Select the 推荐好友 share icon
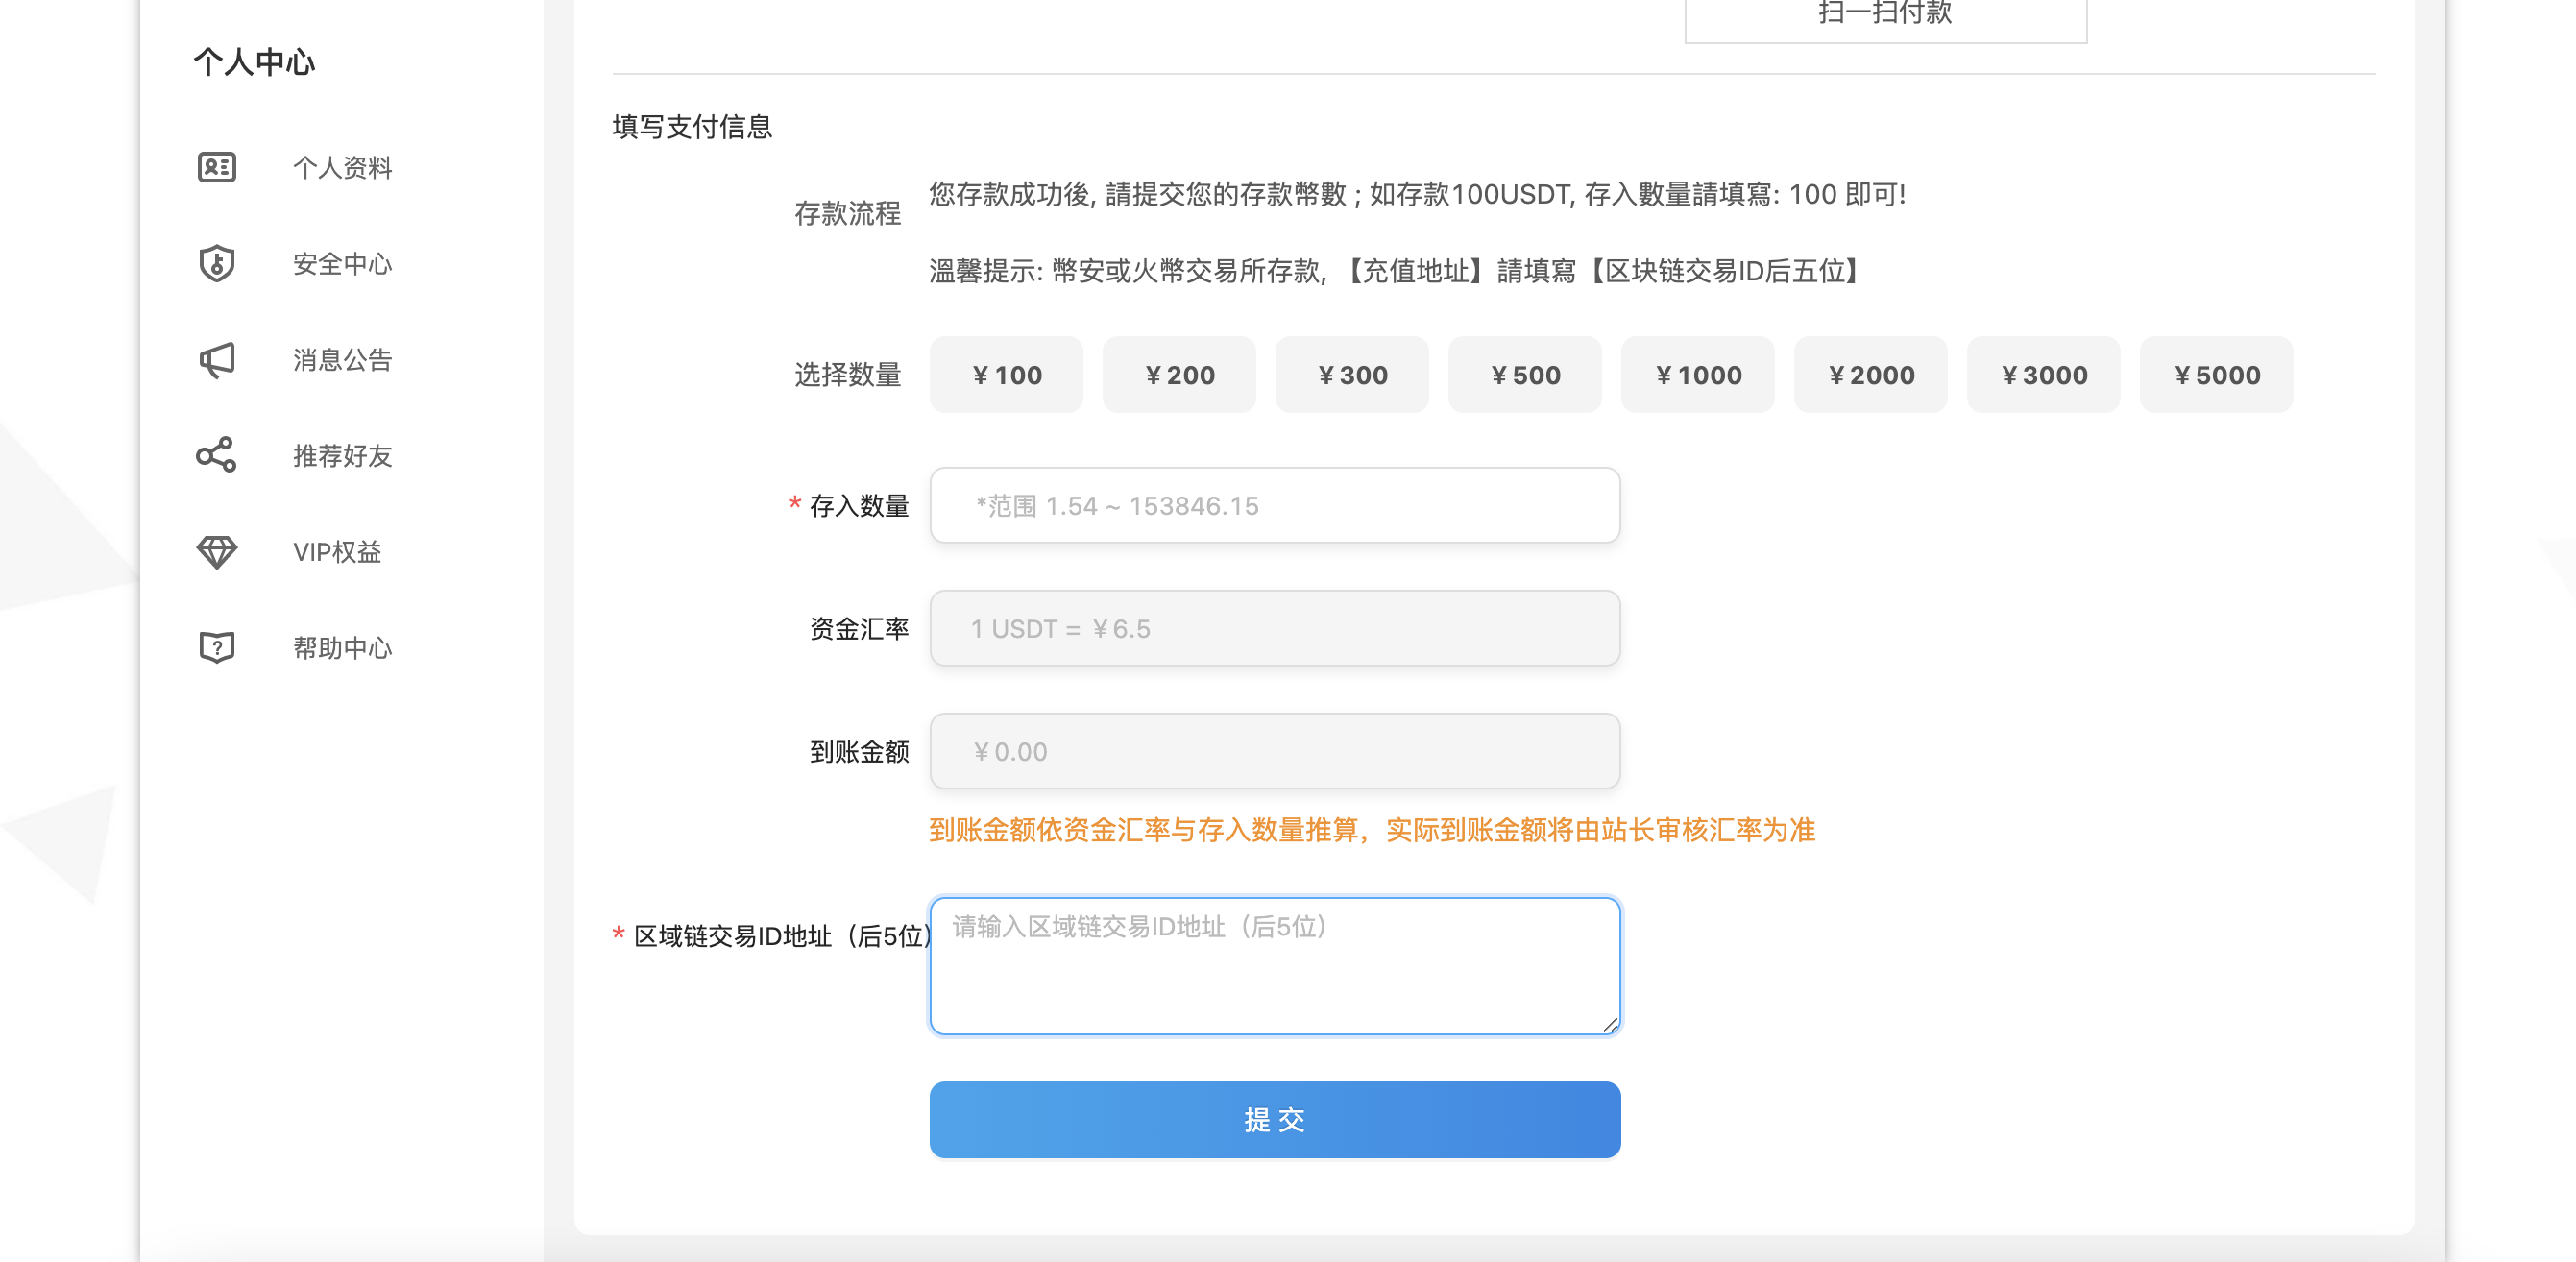The height and width of the screenshot is (1262, 2576). 217,455
